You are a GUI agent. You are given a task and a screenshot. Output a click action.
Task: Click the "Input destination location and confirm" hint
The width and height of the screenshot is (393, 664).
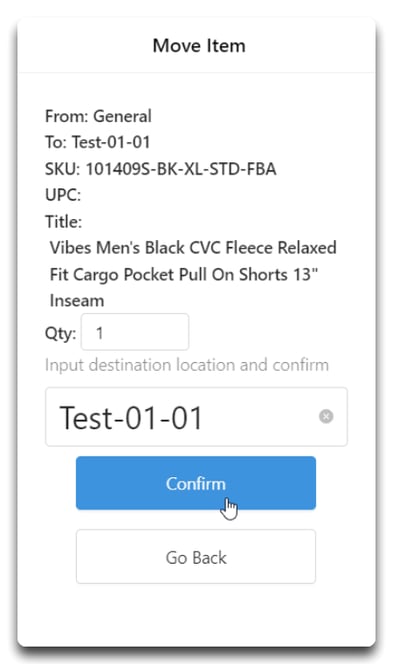187,365
